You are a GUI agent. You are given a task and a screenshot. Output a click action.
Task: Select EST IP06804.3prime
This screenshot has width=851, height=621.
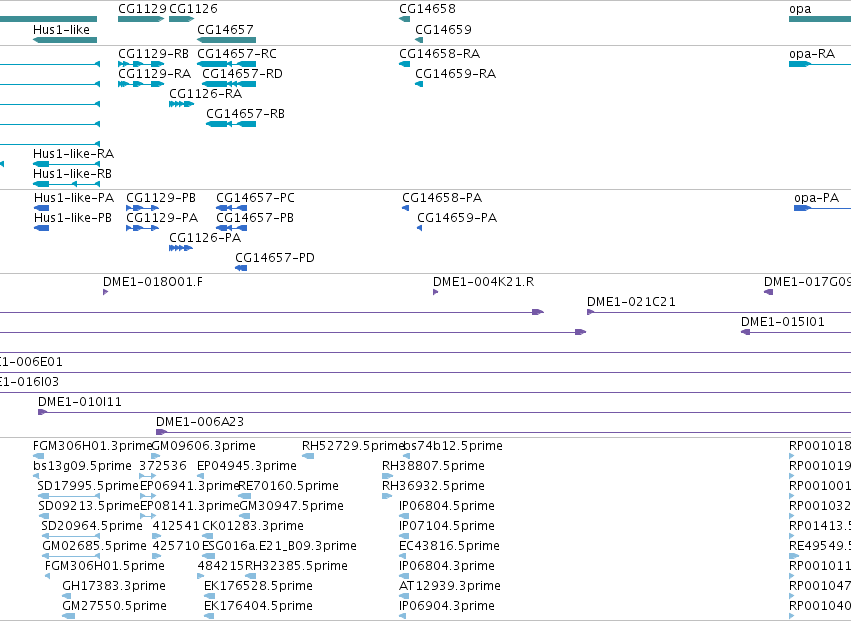pos(447,567)
